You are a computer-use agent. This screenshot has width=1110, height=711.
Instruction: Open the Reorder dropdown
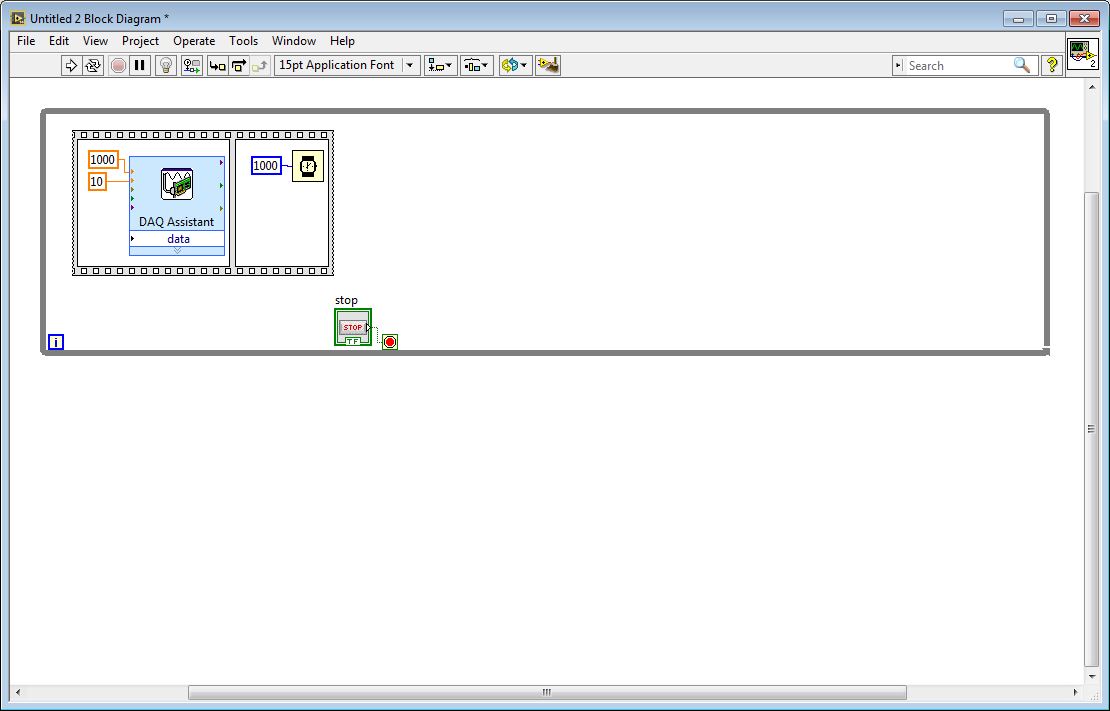click(x=515, y=66)
